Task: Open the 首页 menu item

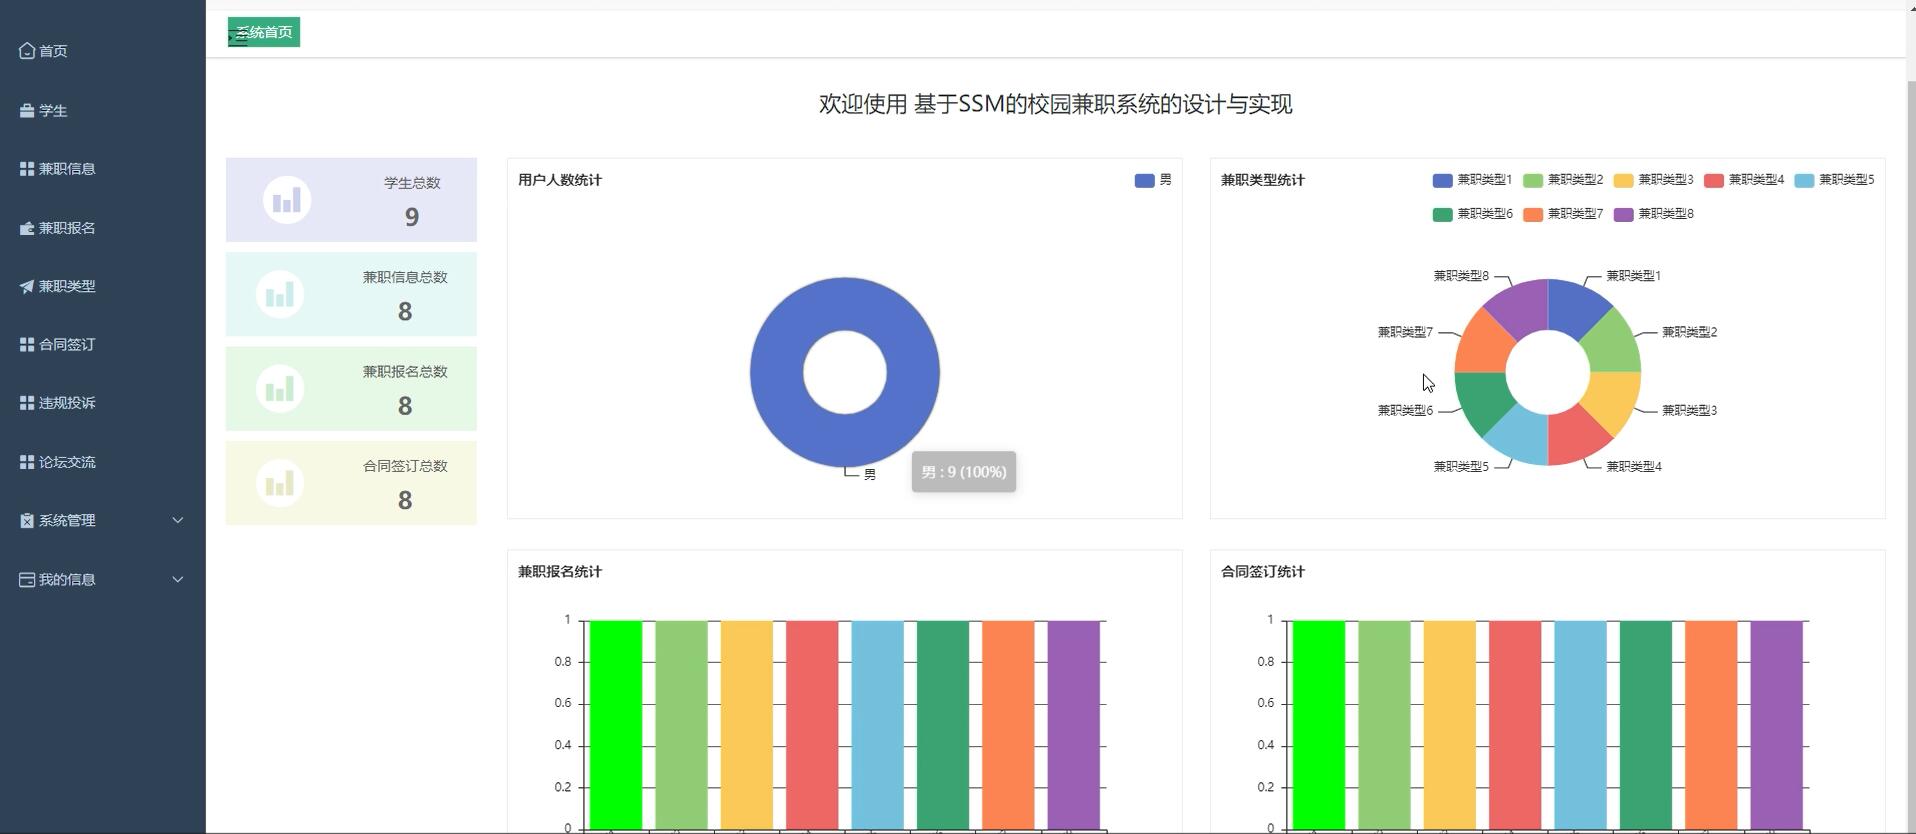Action: point(103,51)
